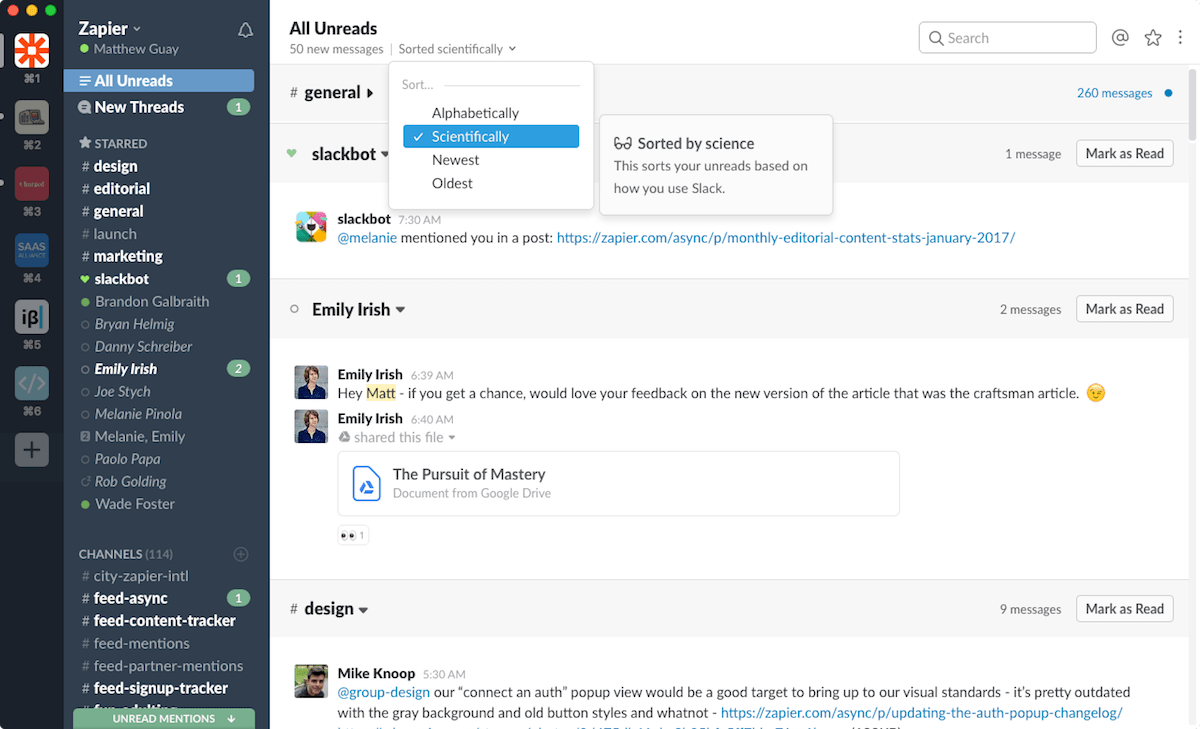Collapse the Emily Irish section

pos(401,310)
